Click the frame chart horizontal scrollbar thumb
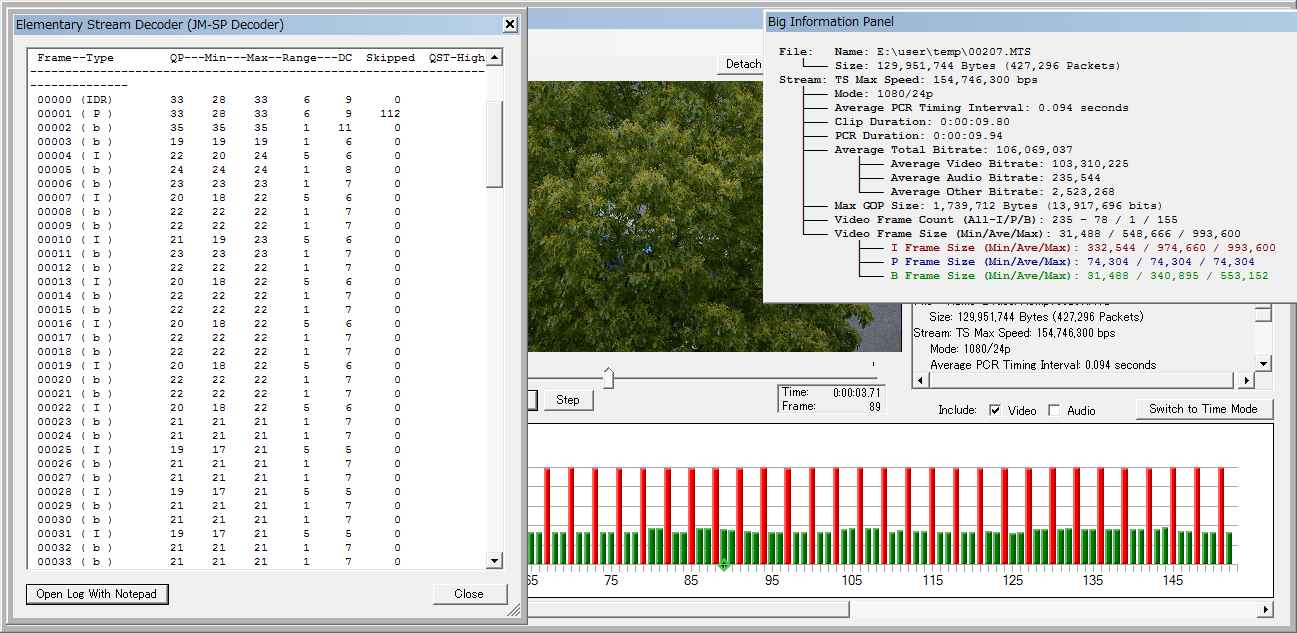The width and height of the screenshot is (1297, 633). [688, 609]
